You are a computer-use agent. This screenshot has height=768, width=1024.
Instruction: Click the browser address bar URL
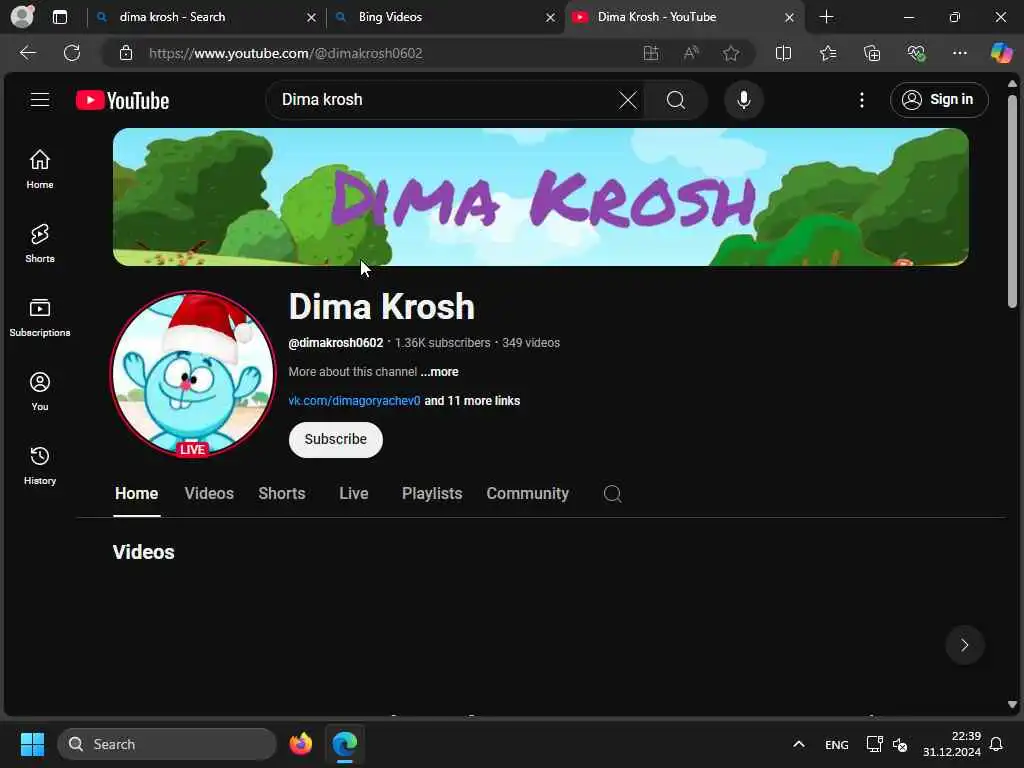tap(285, 53)
